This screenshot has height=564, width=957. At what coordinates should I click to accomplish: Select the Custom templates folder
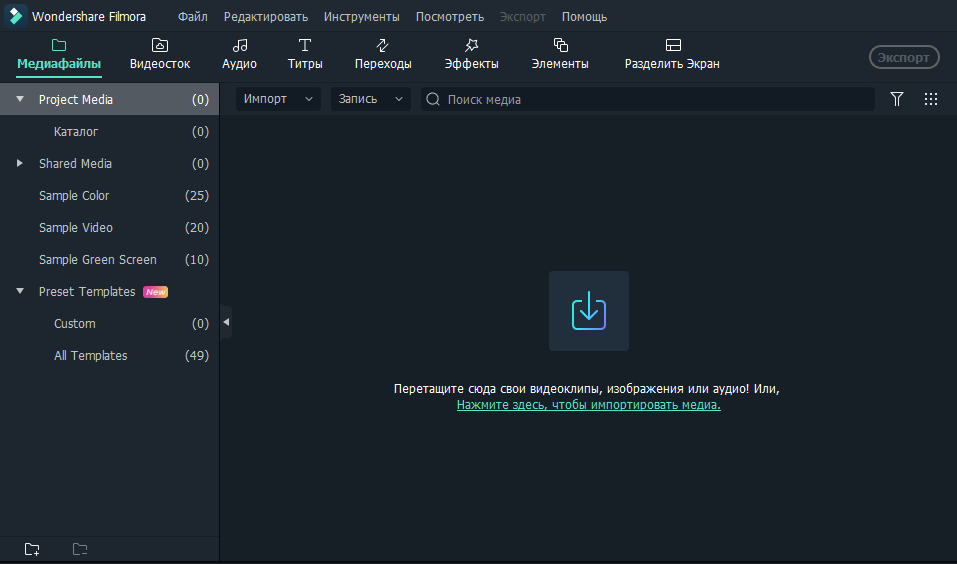coord(109,324)
